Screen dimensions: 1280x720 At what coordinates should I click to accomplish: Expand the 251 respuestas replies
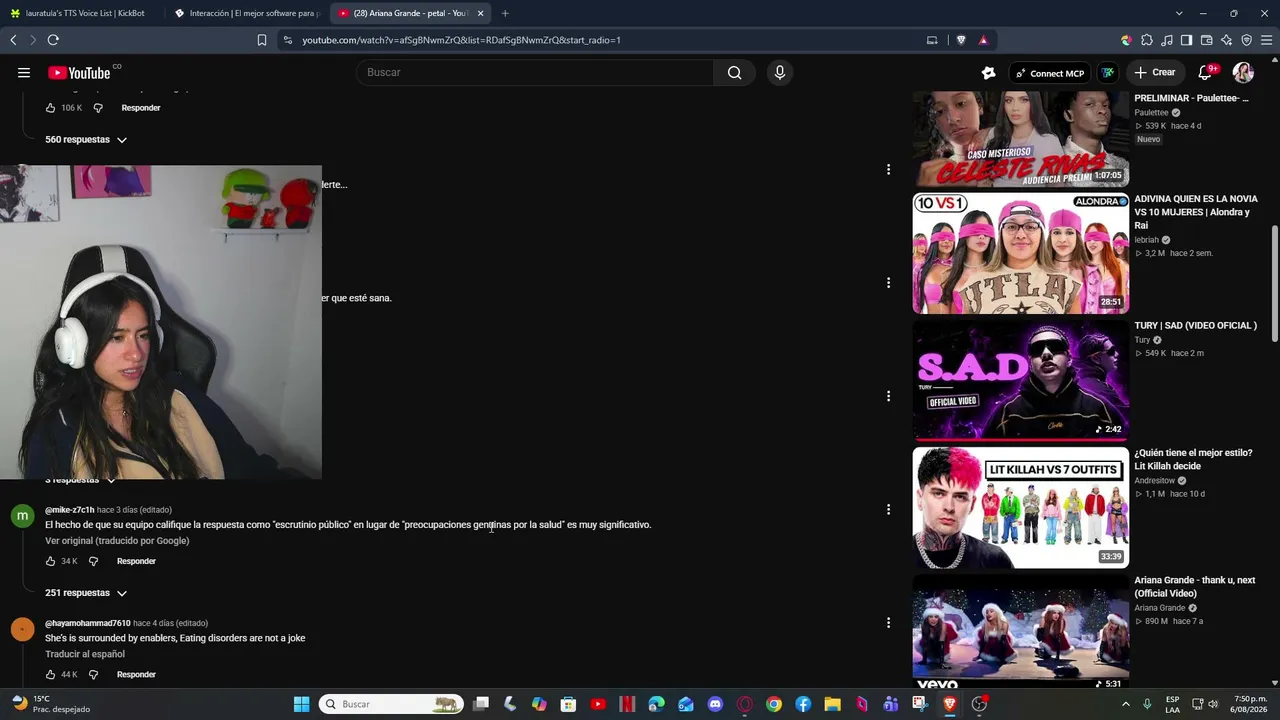tap(86, 593)
